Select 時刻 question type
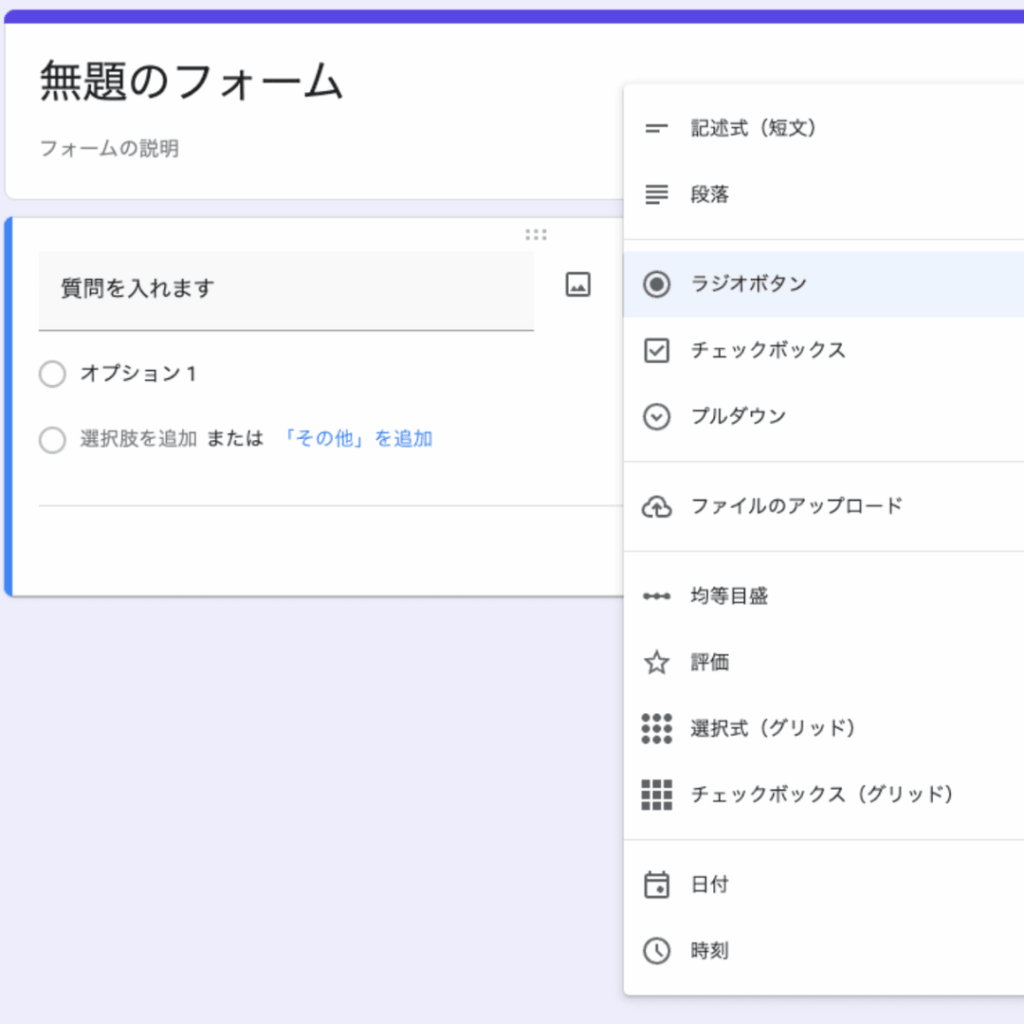1024x1024 pixels. click(x=824, y=951)
